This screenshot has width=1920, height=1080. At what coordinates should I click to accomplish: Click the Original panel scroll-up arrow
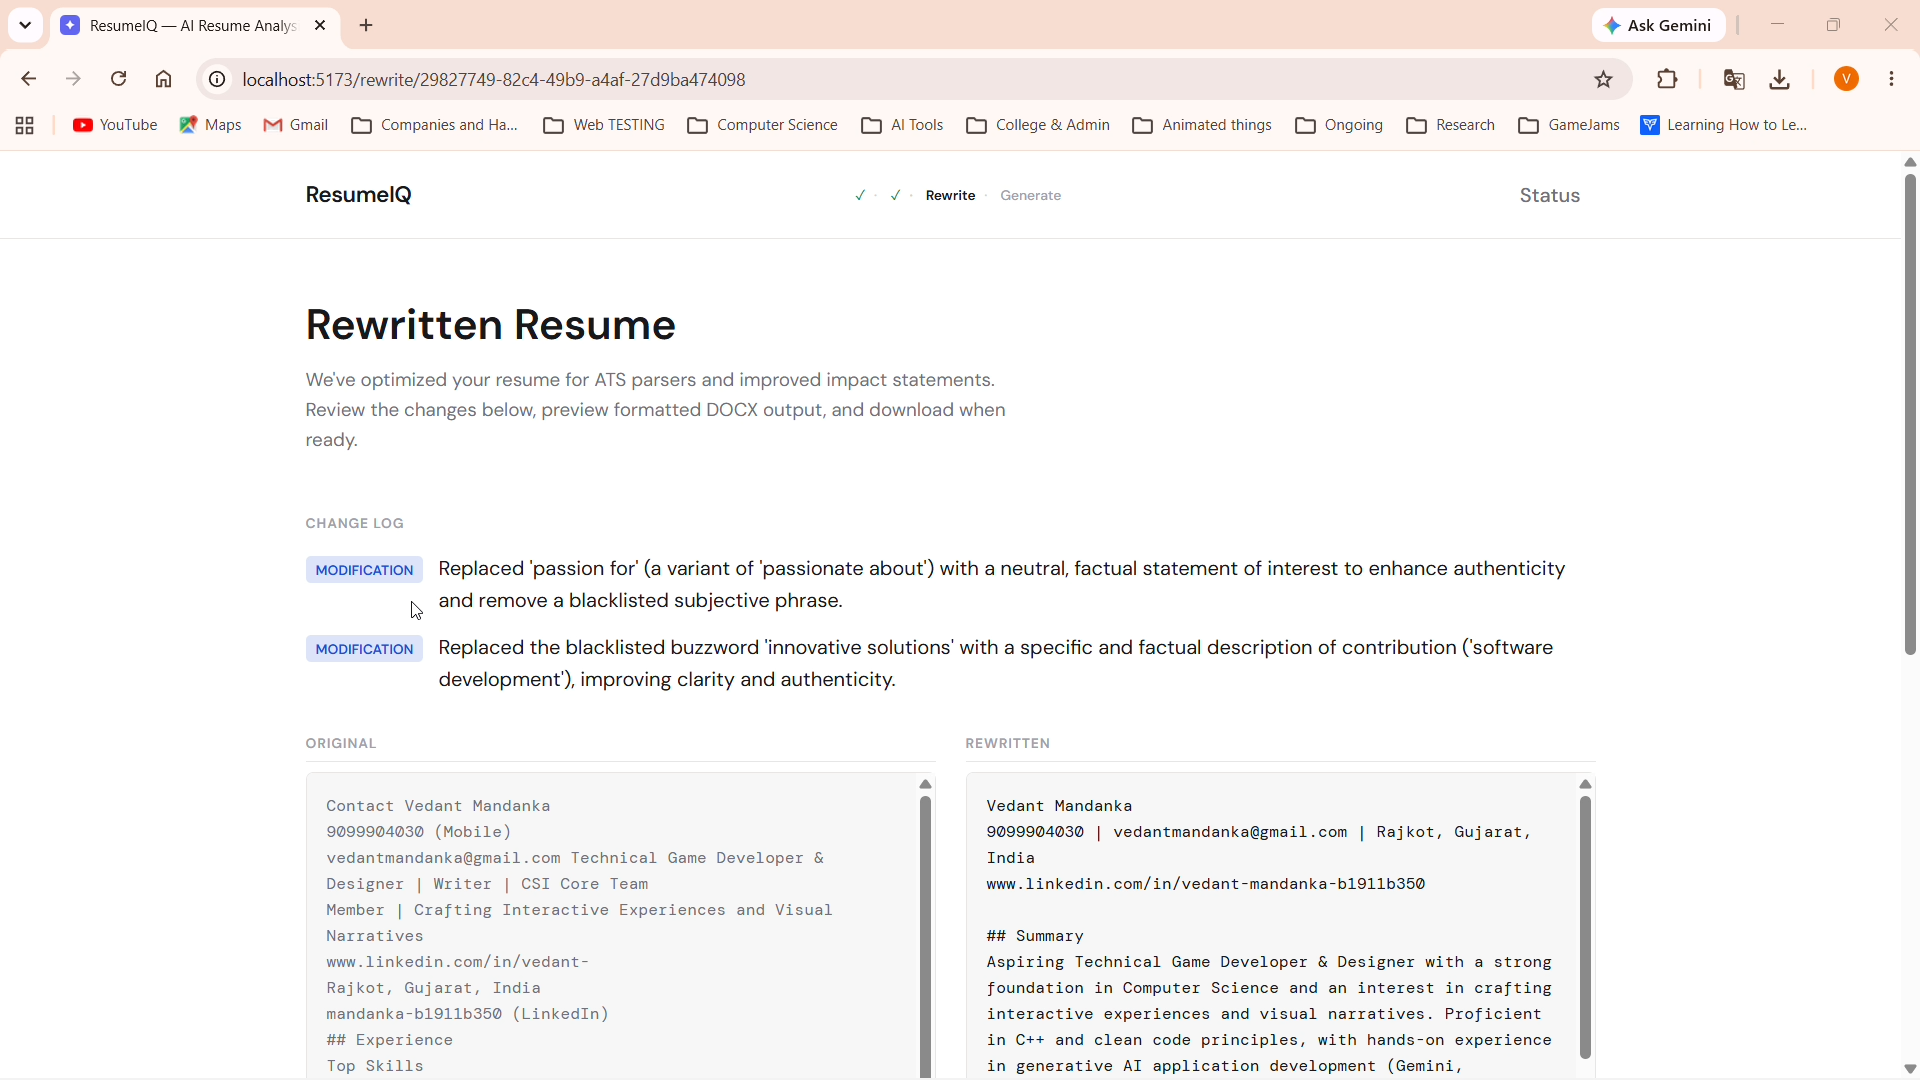point(926,785)
